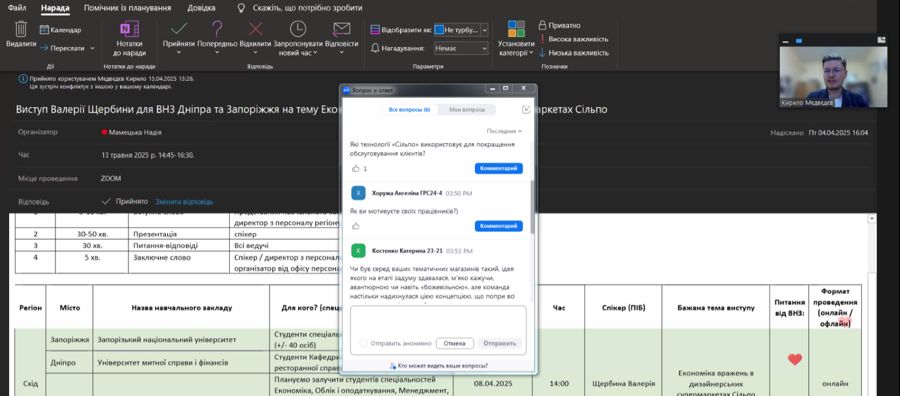Open the OneNote meeting notes icon
This screenshot has height=396, width=900.
[x=130, y=29]
